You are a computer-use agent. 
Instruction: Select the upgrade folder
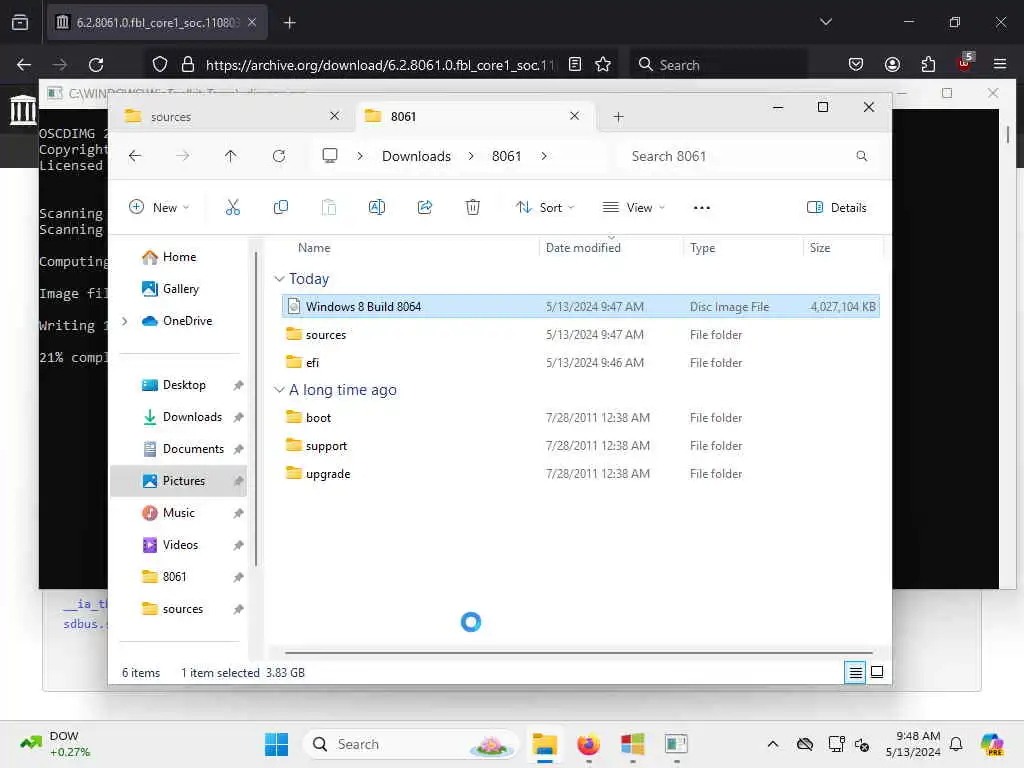tap(581, 473)
